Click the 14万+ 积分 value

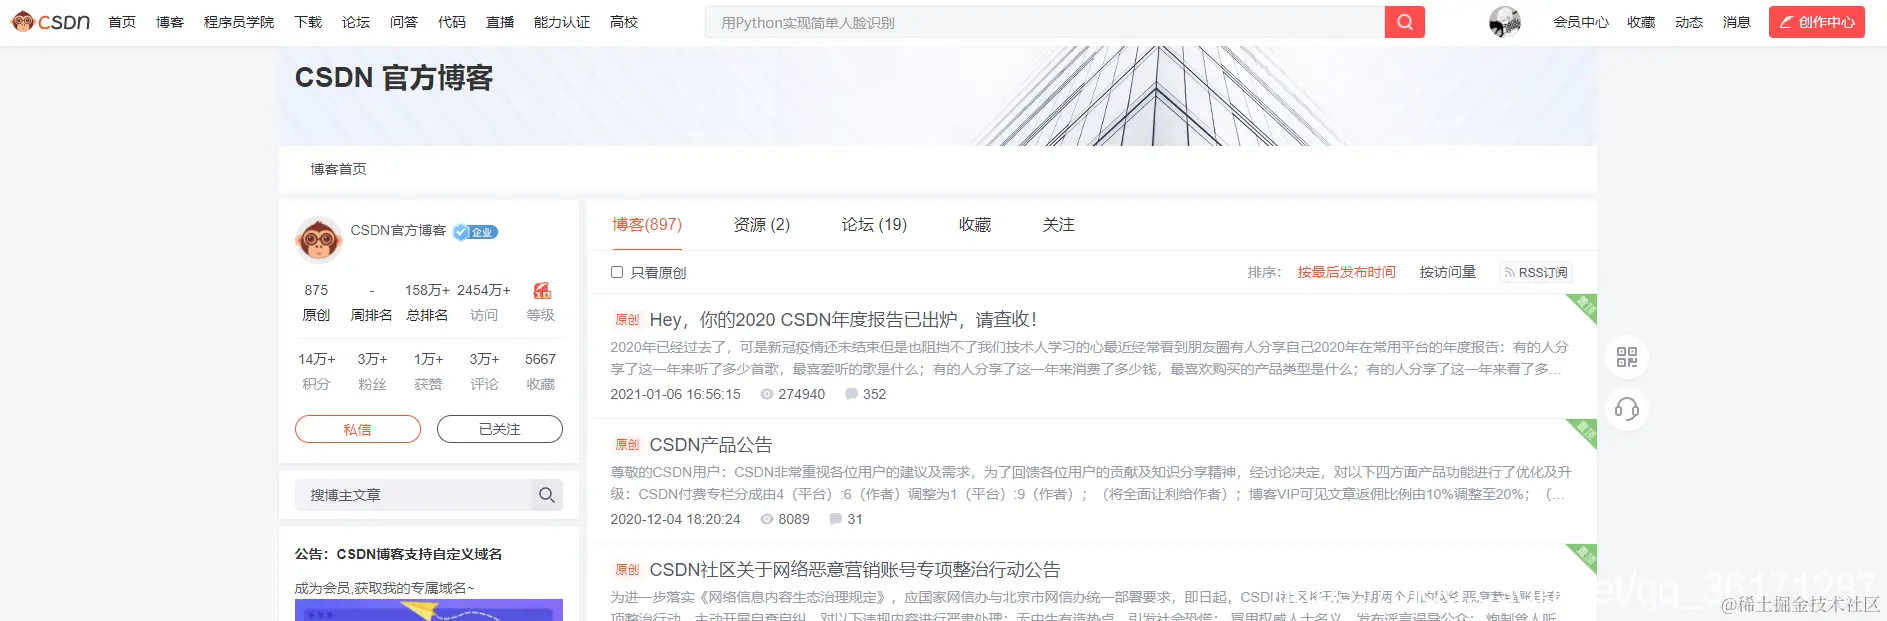coord(316,359)
